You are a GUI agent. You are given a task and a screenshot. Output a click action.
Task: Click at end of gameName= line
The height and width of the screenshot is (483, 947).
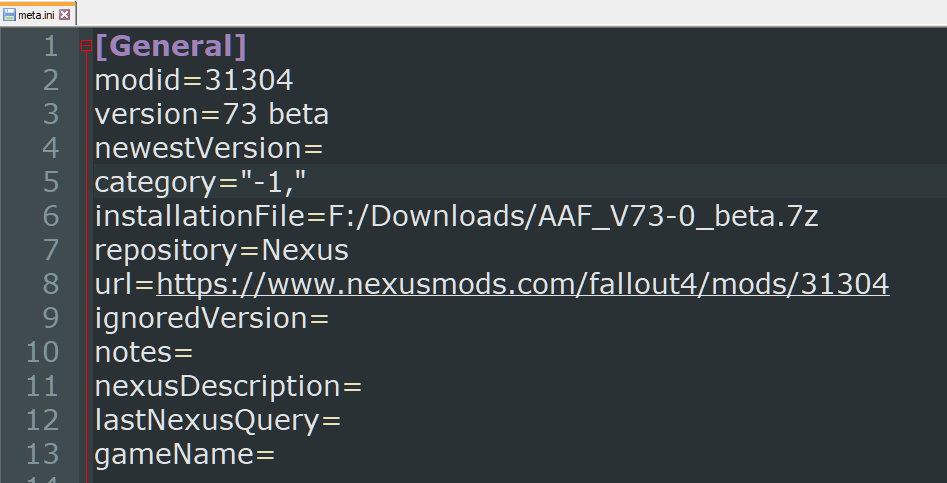click(x=275, y=454)
